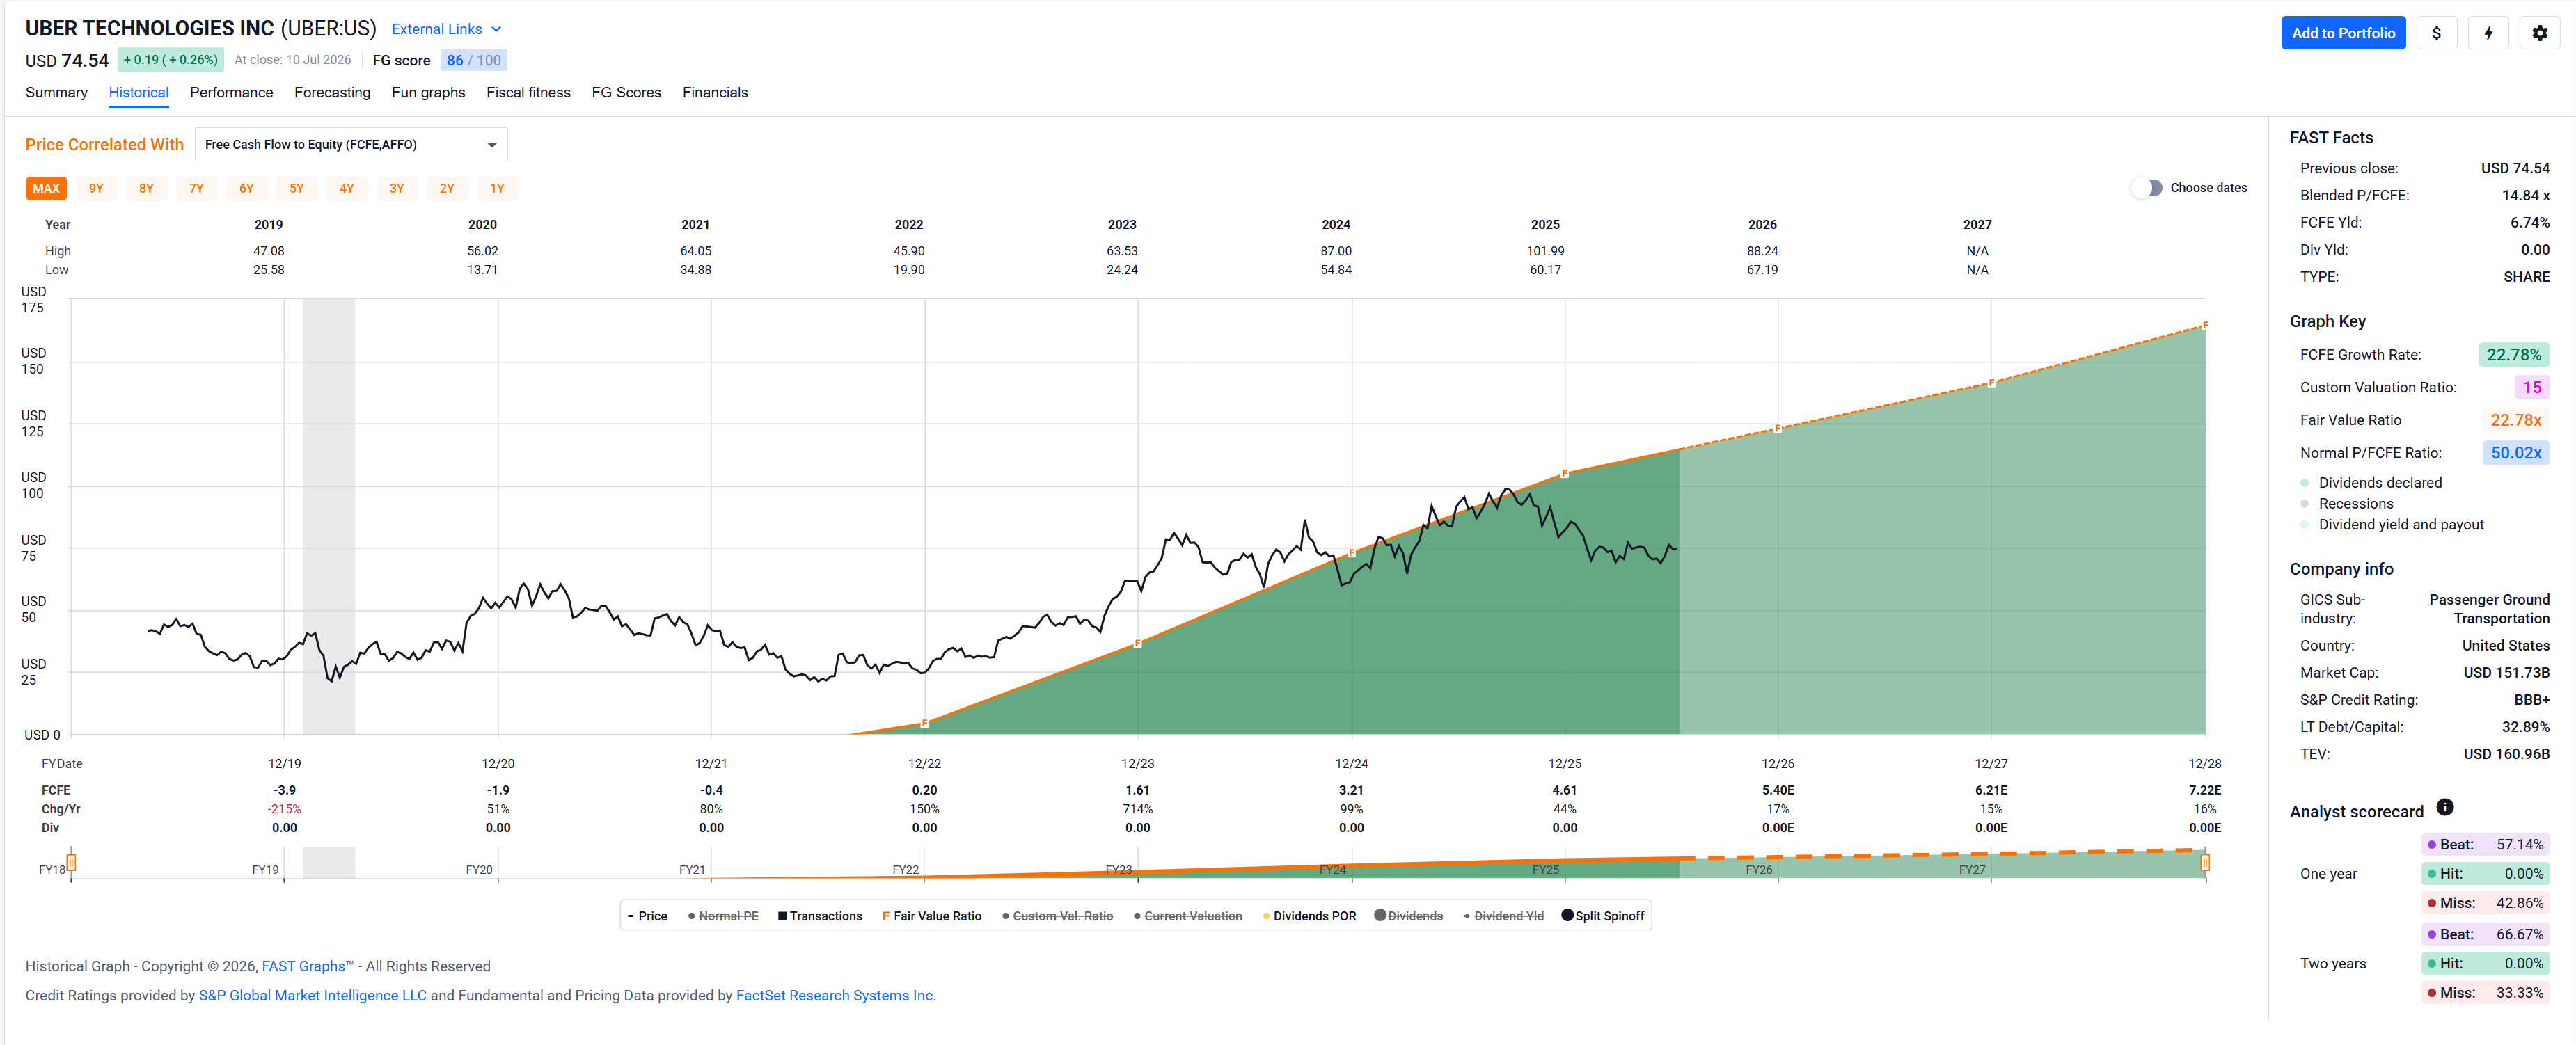Click the Add to Portfolio button
2576x1045 pixels.
pos(2343,33)
